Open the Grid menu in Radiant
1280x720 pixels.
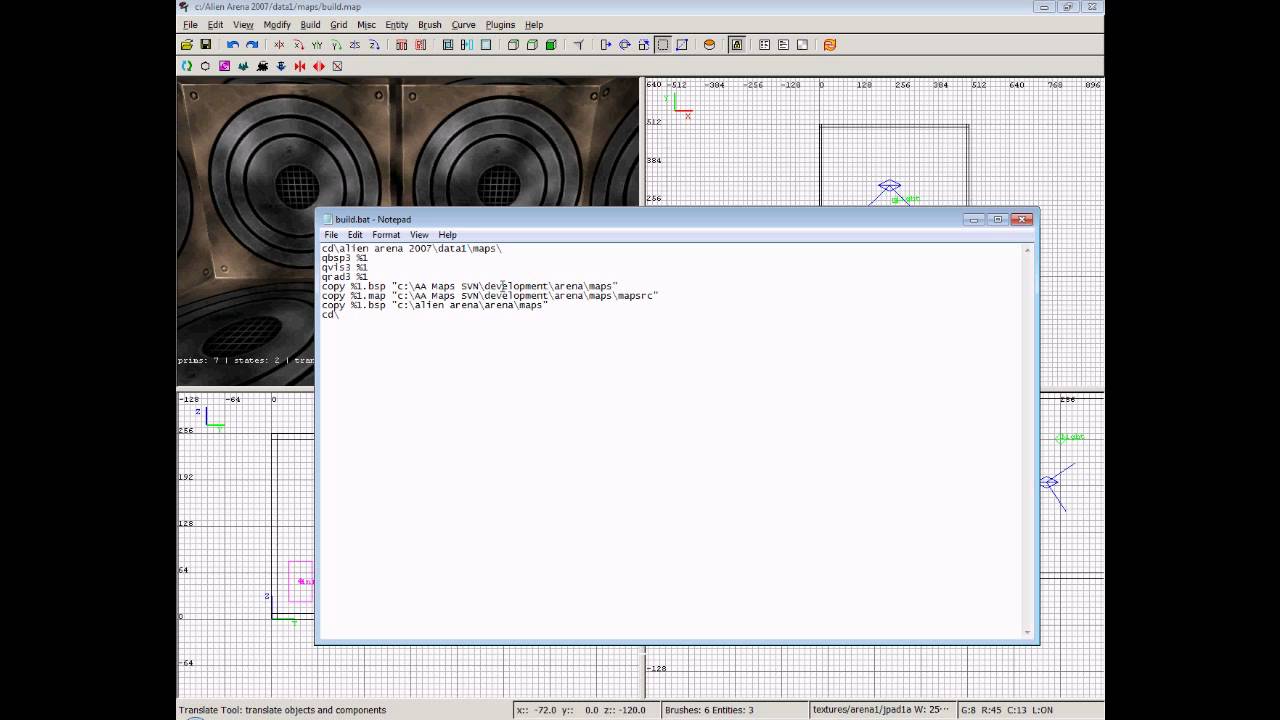coord(339,24)
